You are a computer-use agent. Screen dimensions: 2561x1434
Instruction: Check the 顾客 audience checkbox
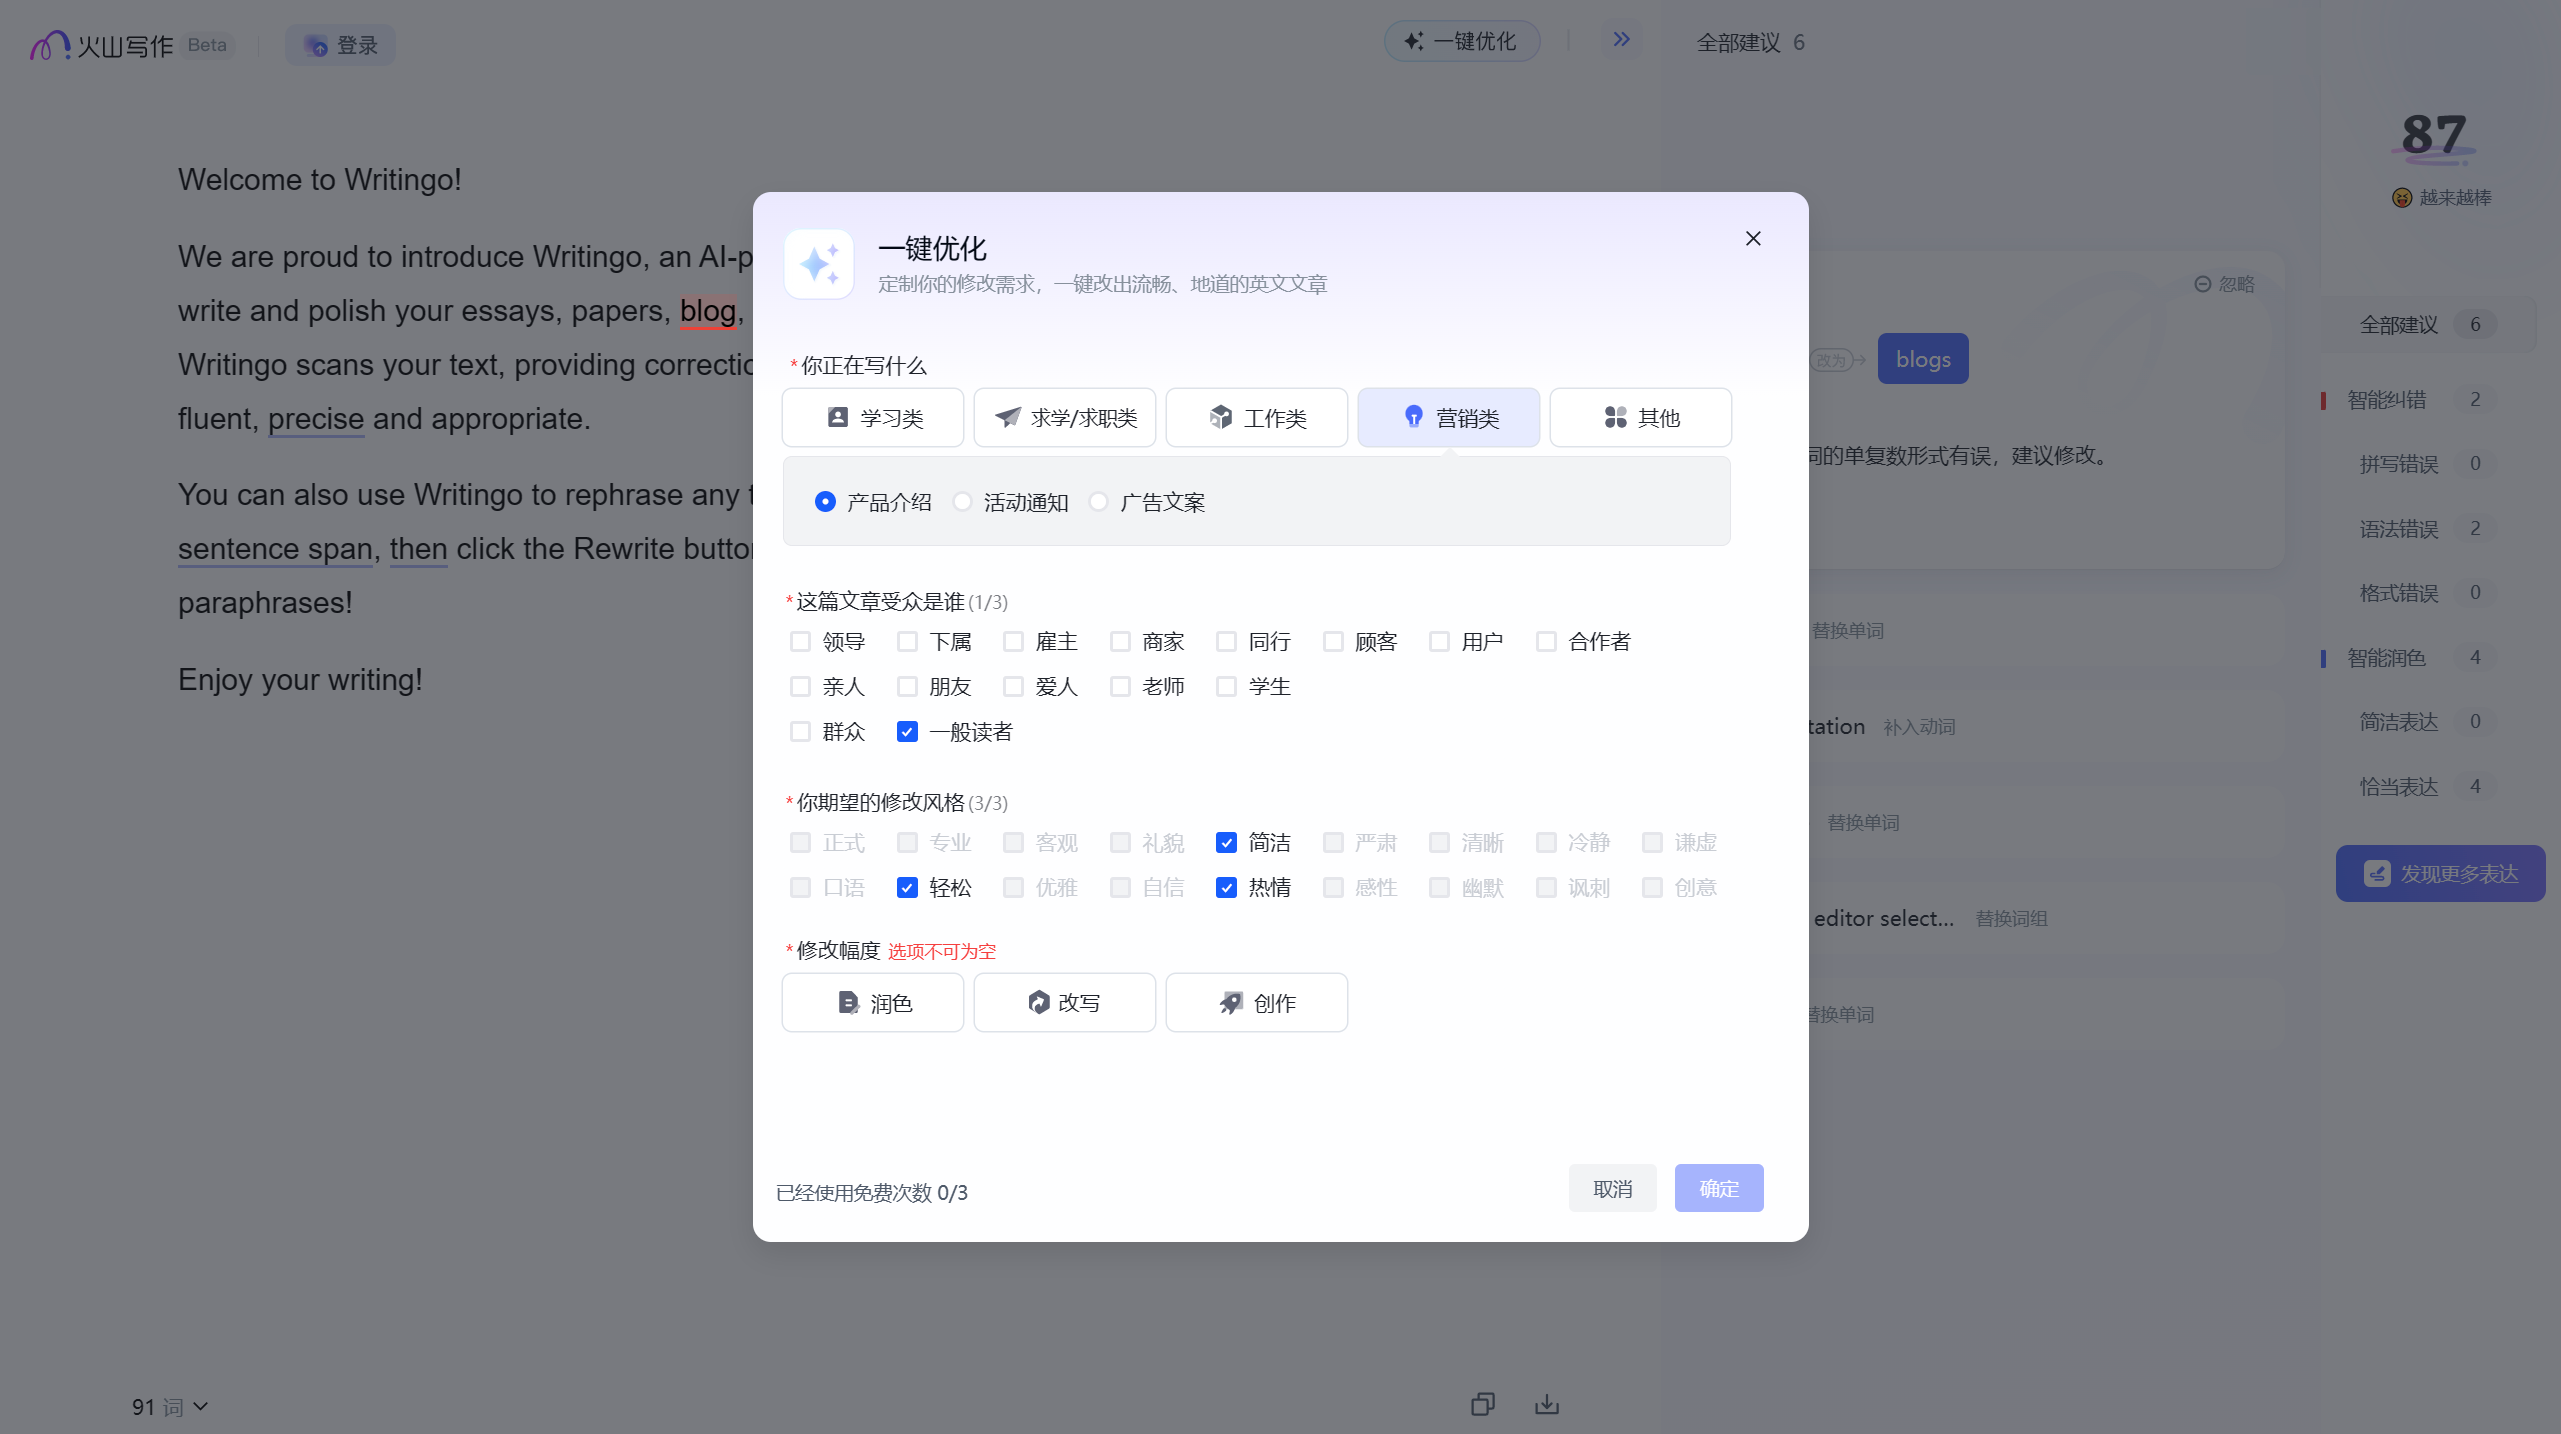point(1332,641)
